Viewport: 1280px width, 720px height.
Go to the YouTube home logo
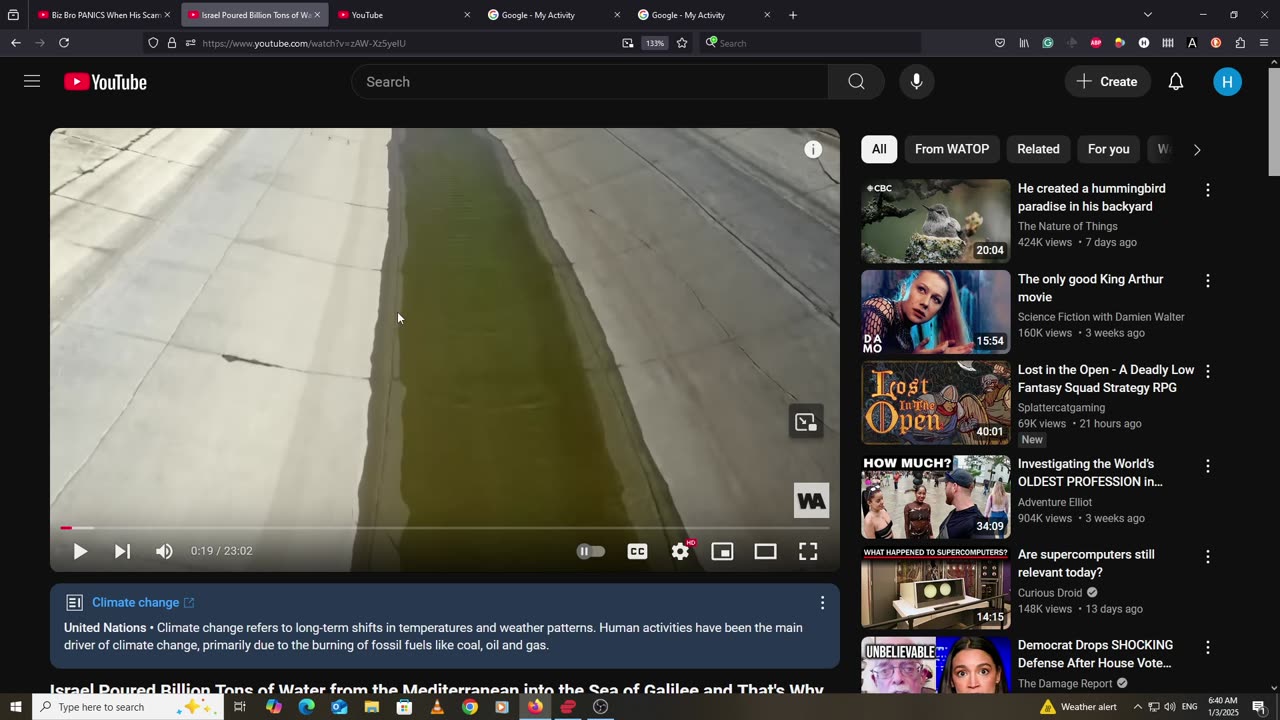pos(105,82)
